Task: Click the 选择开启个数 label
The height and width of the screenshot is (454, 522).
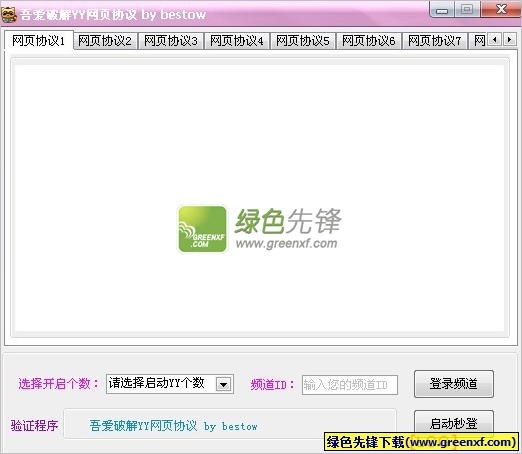Action: pos(58,384)
